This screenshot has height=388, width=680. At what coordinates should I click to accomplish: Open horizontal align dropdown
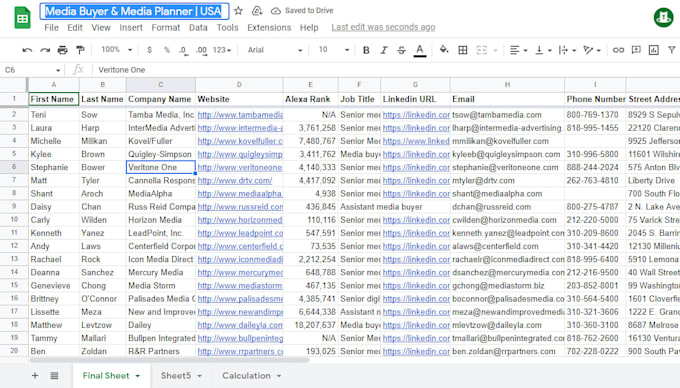point(518,50)
